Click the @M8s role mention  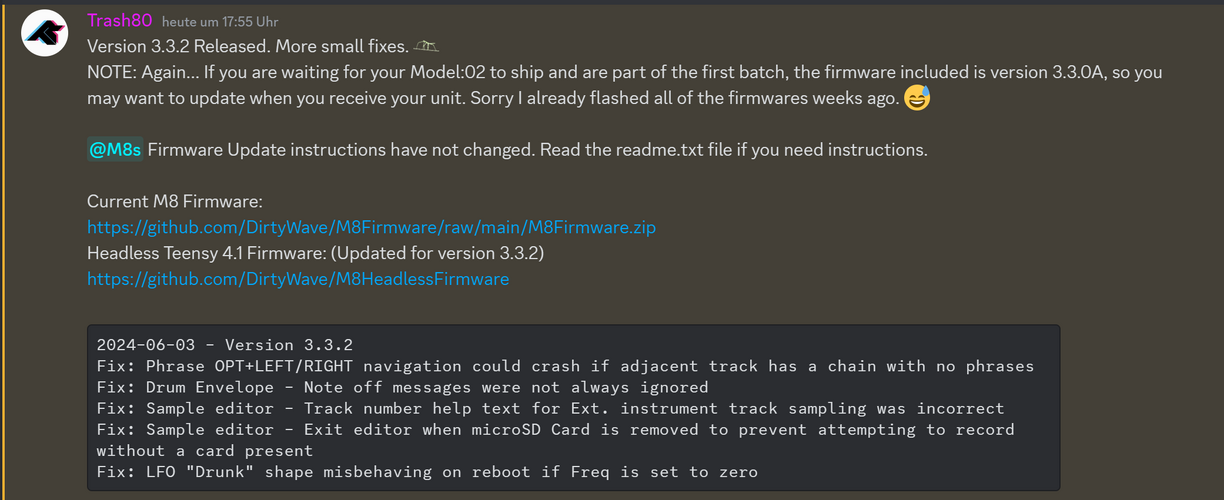[x=115, y=150]
